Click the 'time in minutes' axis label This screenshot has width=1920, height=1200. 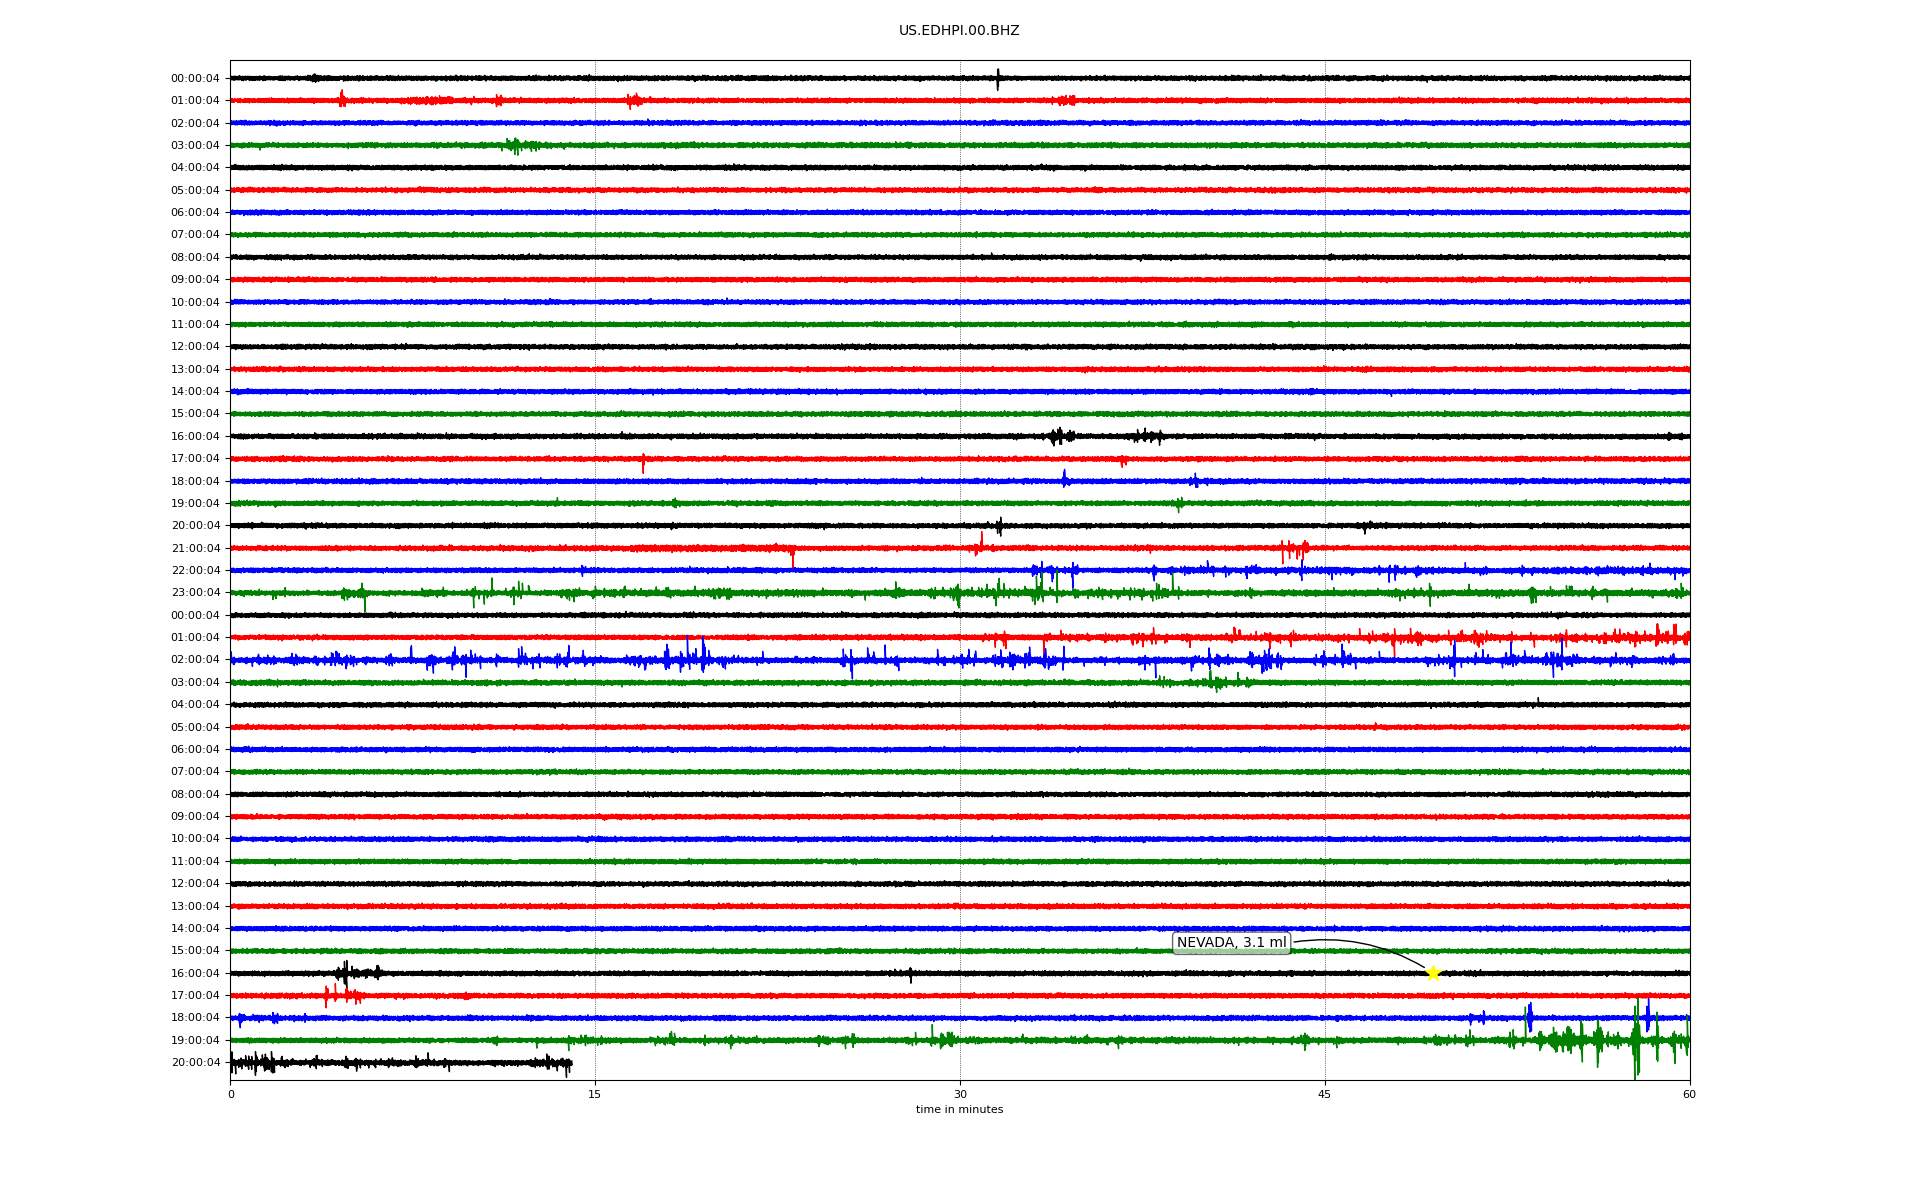[958, 1110]
